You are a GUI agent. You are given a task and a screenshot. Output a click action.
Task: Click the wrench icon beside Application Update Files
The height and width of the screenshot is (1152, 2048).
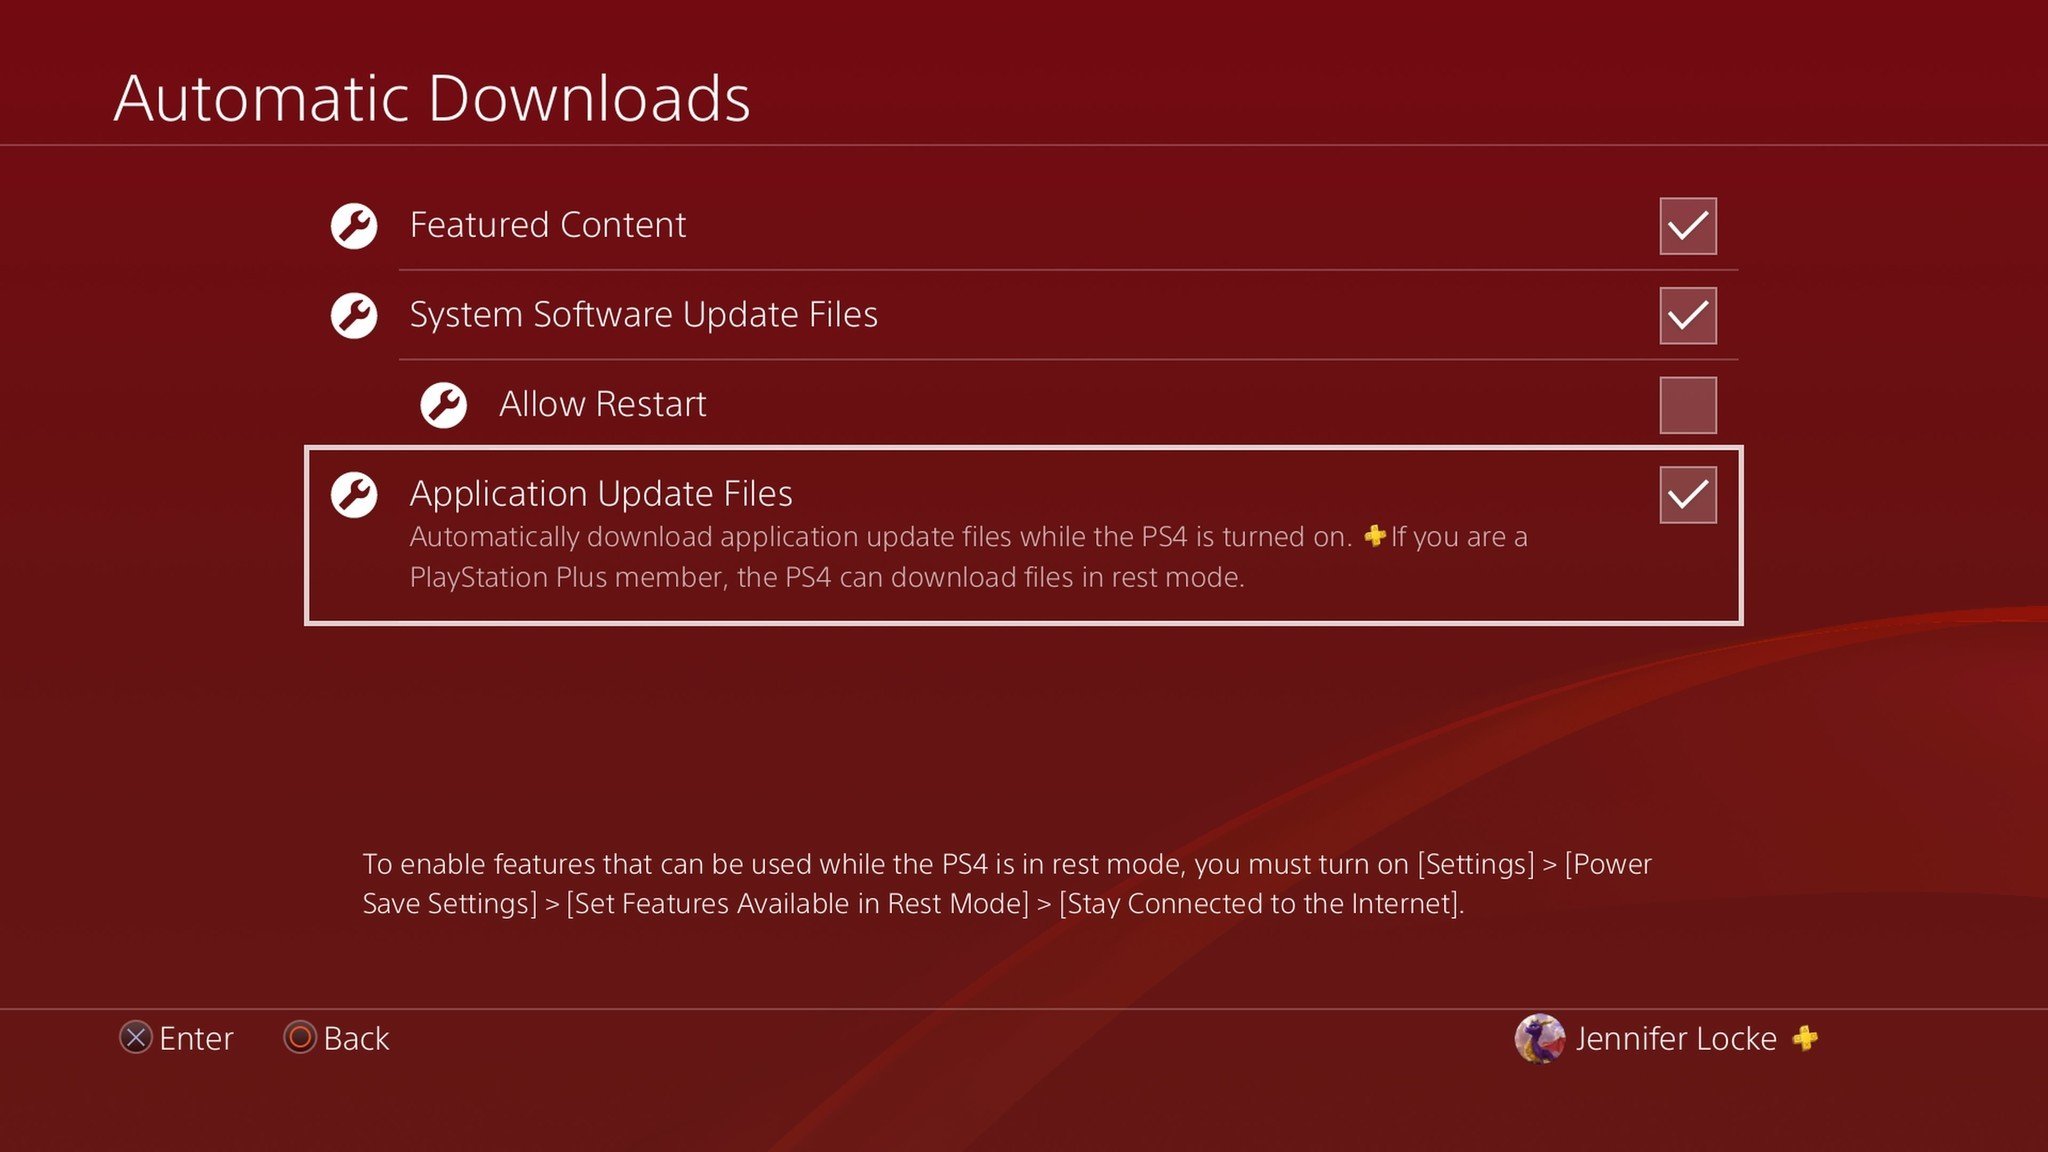(x=354, y=495)
